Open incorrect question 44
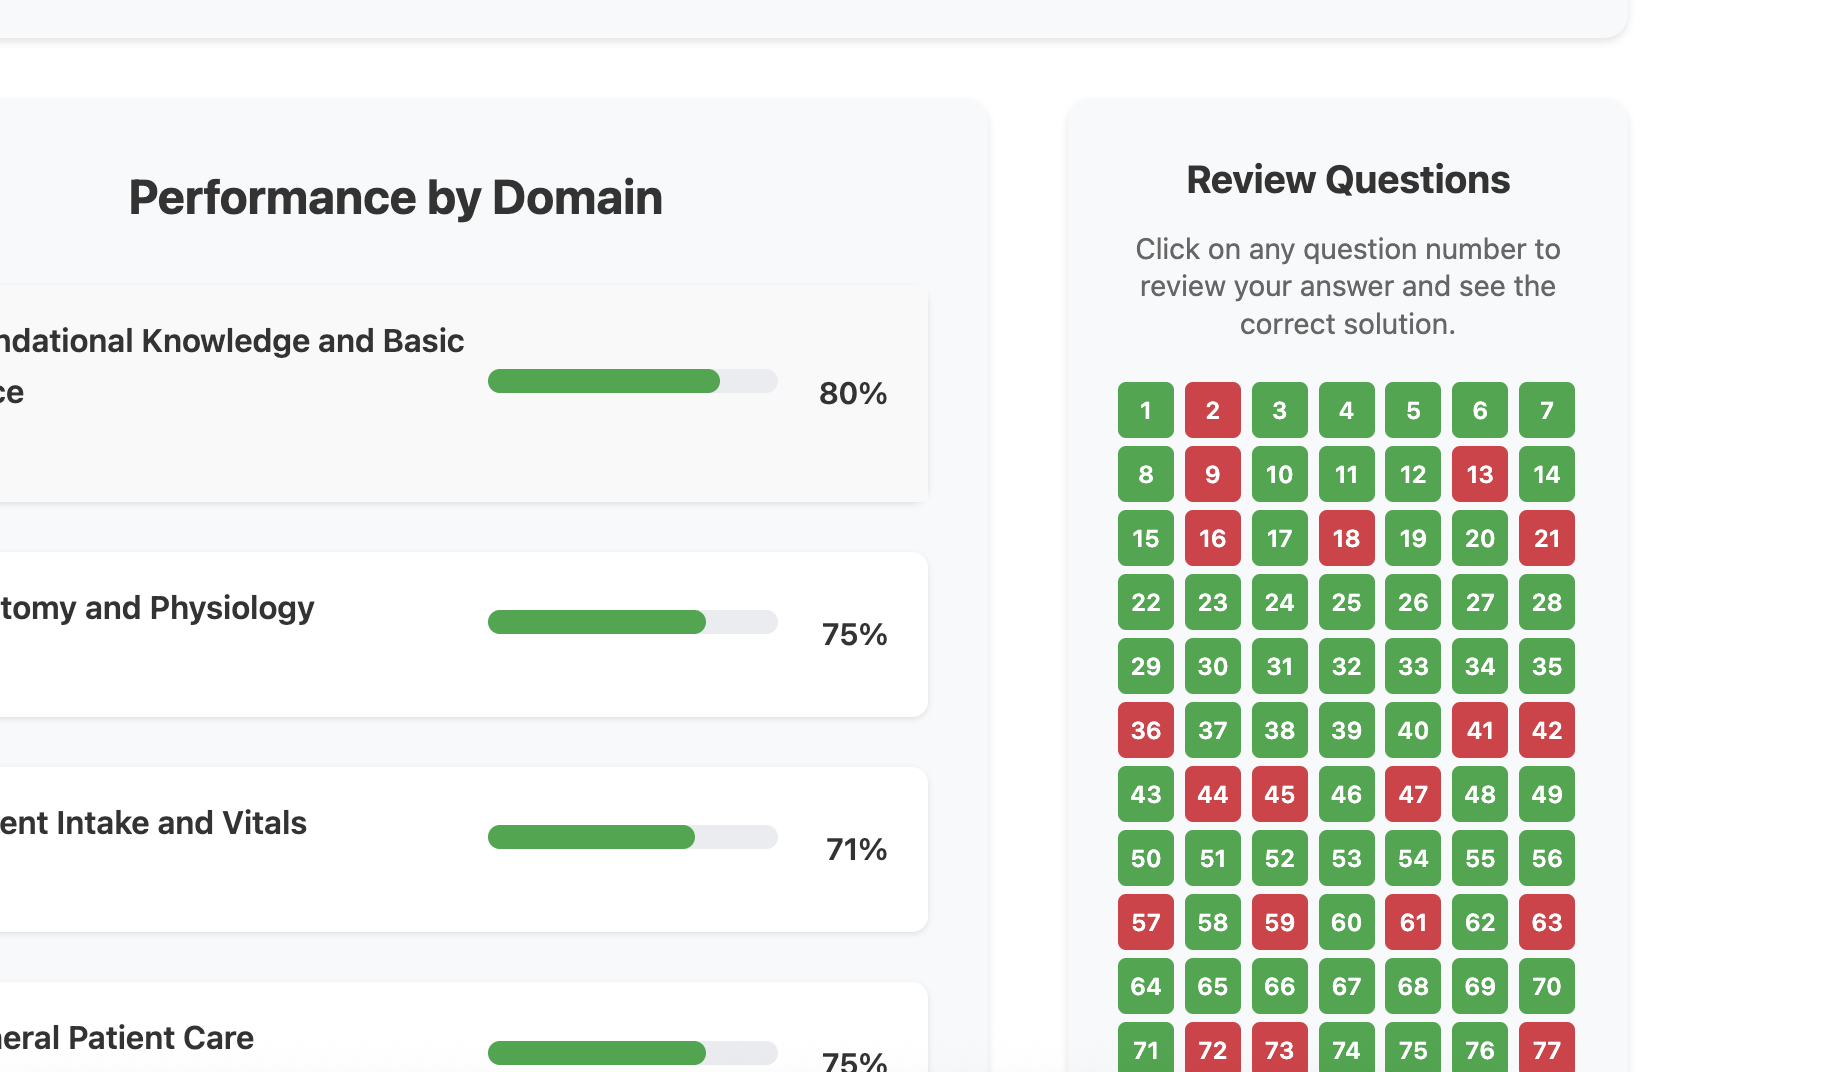This screenshot has height=1072, width=1832. [1212, 794]
